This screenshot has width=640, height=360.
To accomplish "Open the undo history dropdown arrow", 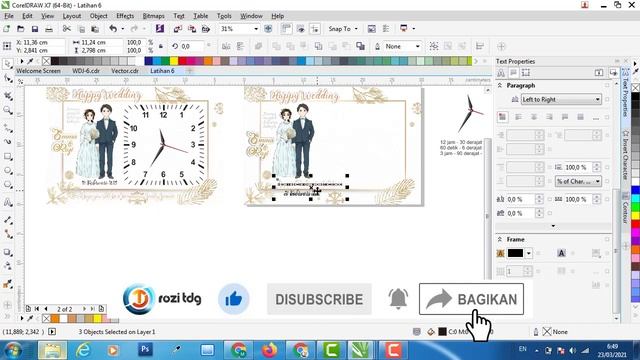I will 122,29.
